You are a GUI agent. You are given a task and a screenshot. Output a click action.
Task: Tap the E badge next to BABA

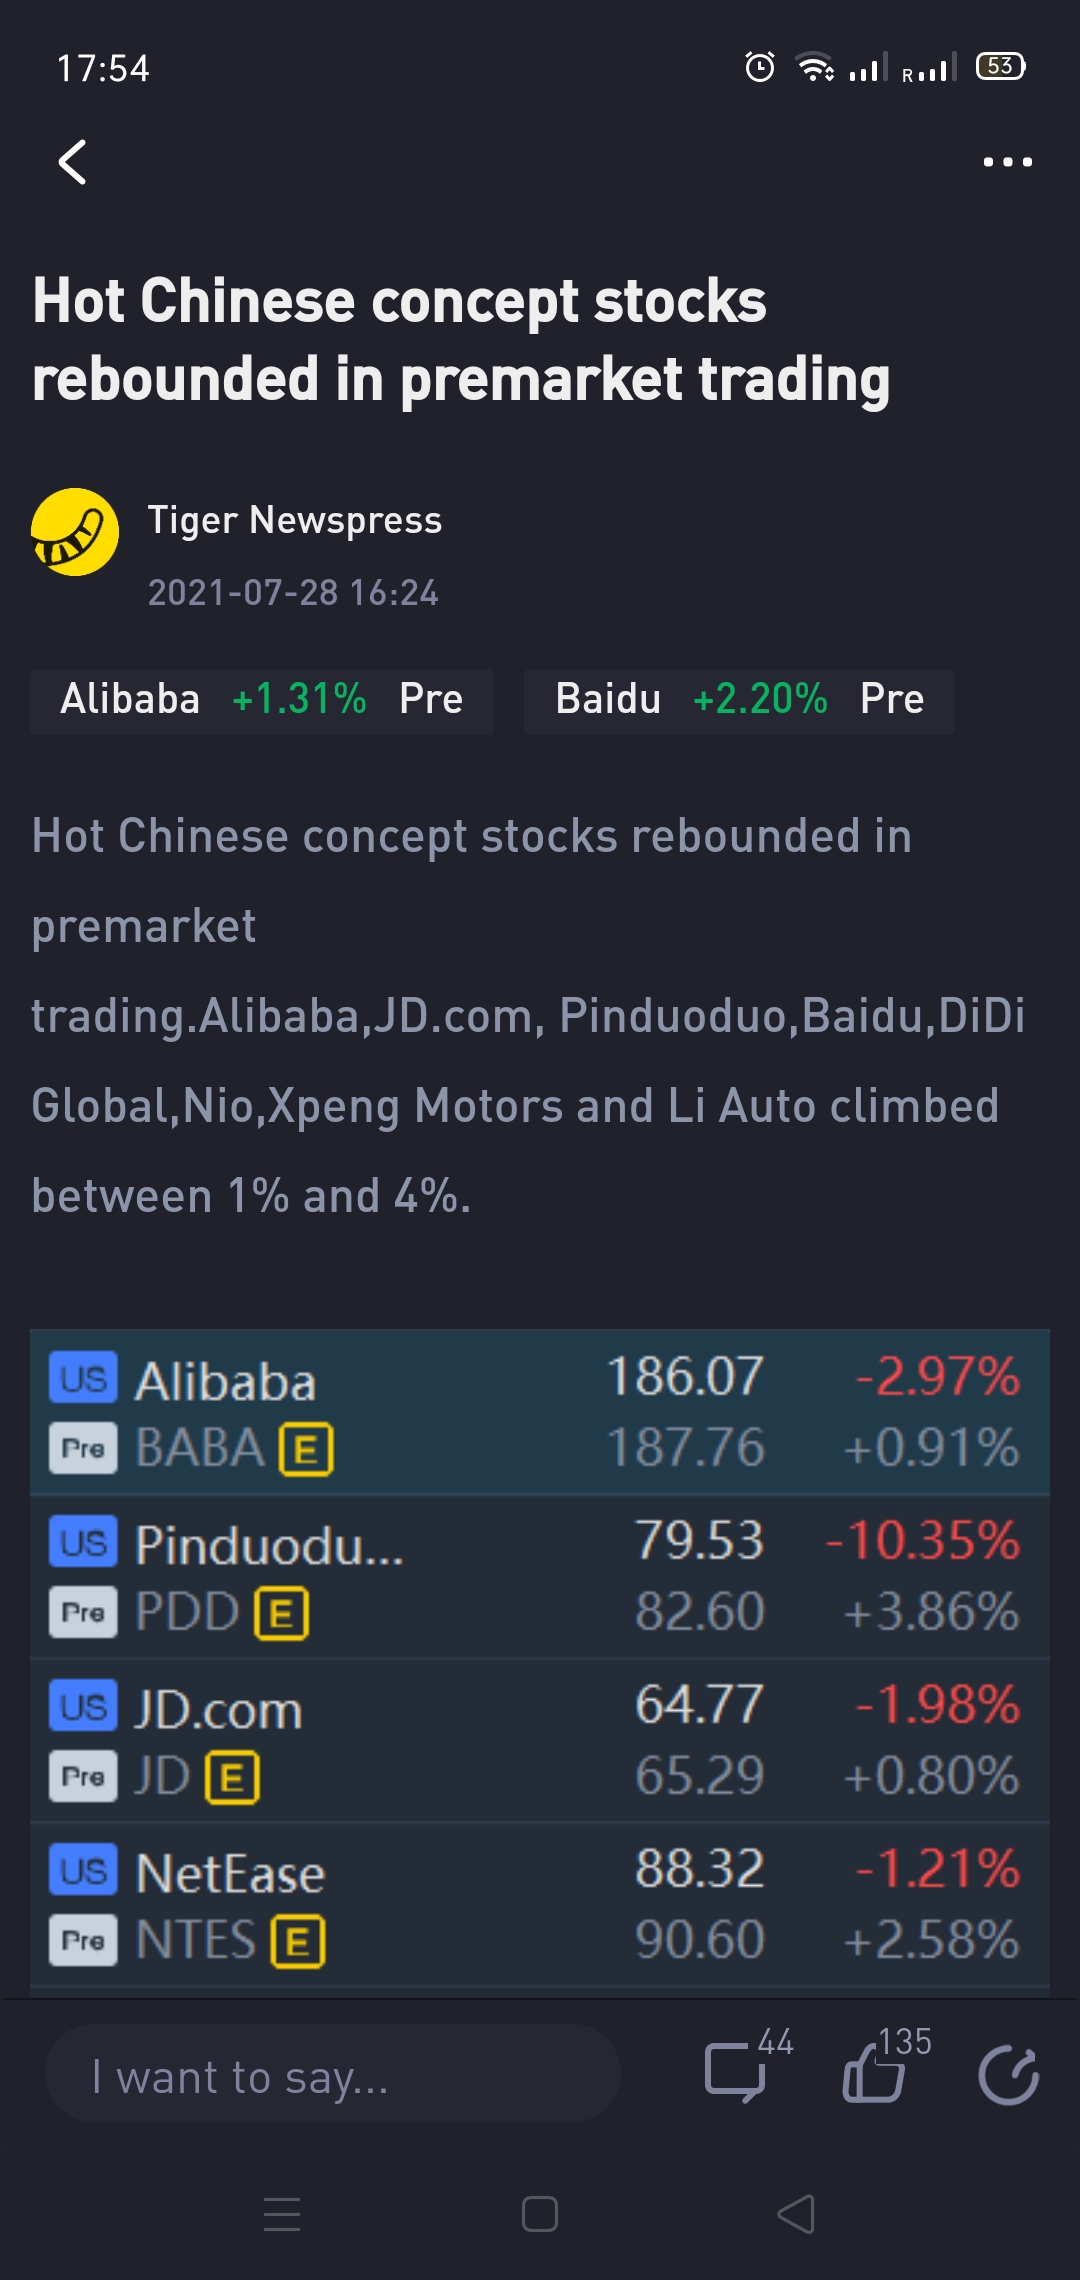point(306,1449)
